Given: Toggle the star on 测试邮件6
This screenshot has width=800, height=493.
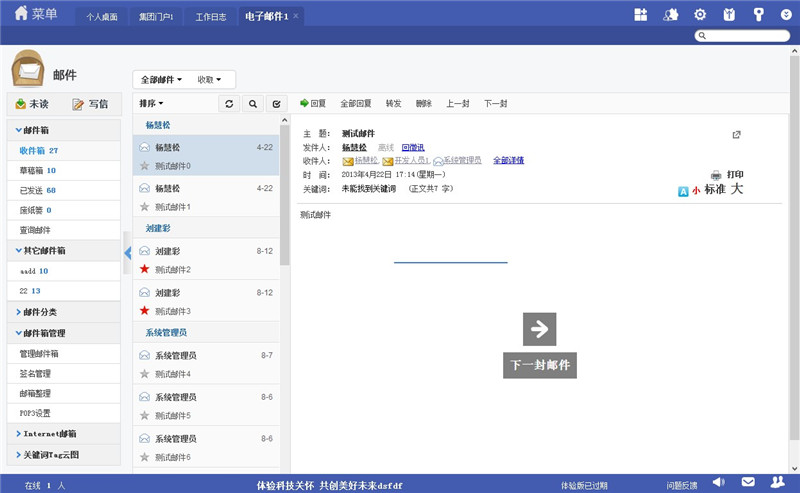Looking at the screenshot, I should tap(144, 457).
